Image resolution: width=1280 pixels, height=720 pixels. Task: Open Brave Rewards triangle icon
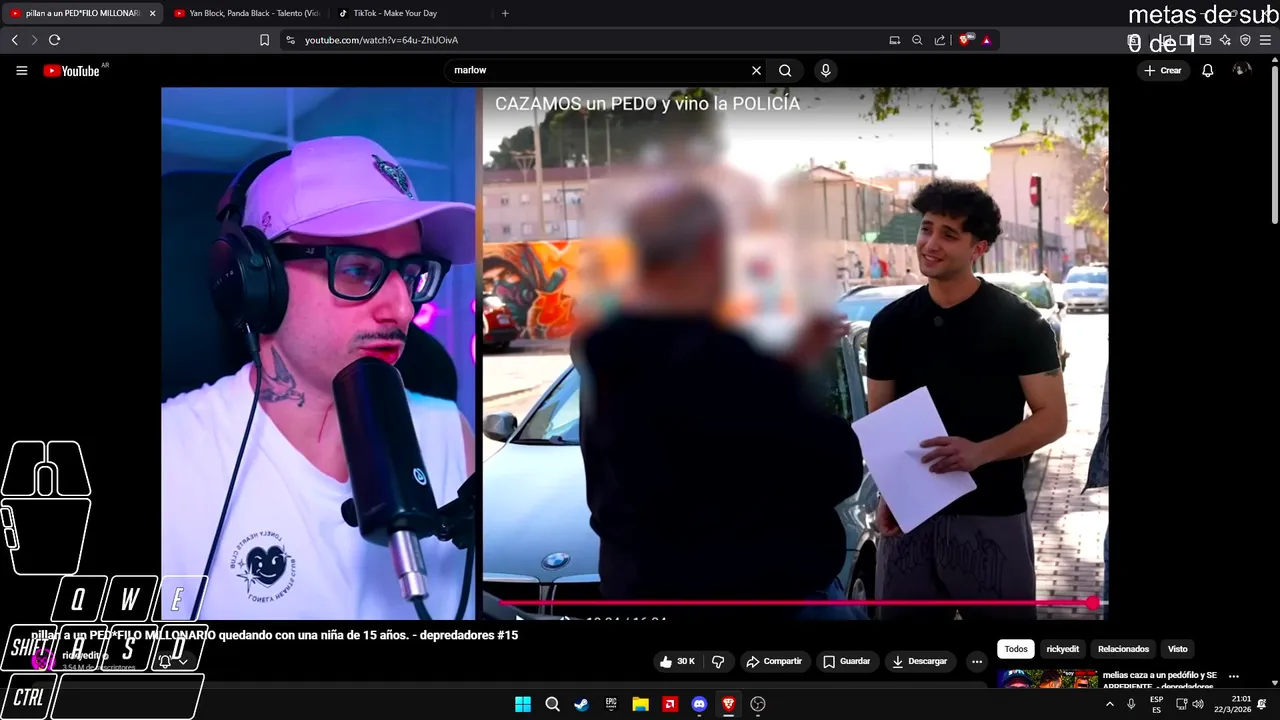coord(987,40)
